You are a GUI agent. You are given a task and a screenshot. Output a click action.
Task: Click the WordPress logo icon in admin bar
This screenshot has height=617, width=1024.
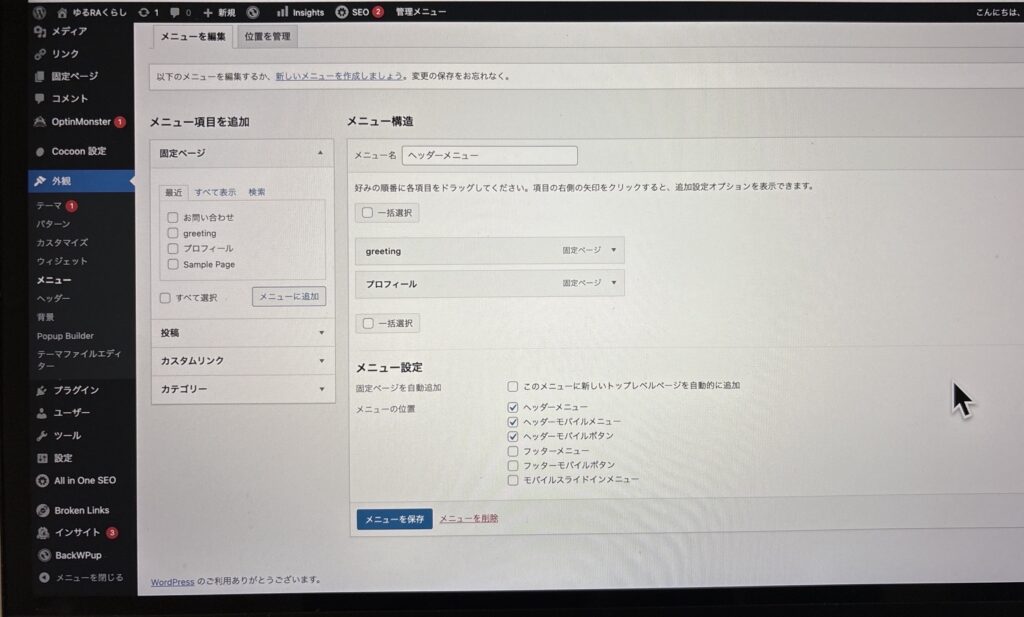[x=40, y=12]
